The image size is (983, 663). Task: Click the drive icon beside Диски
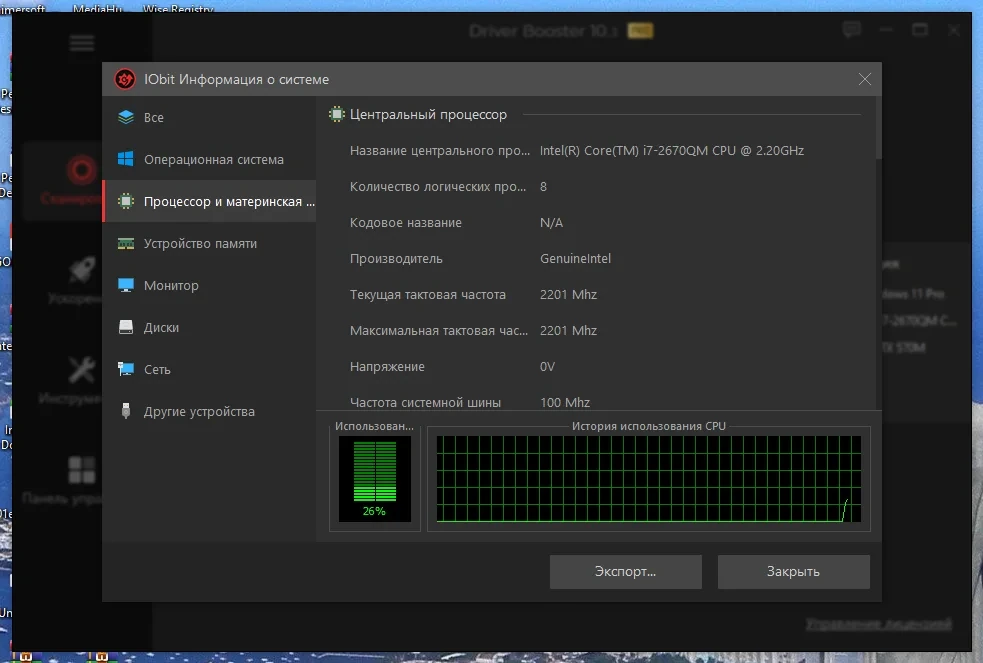click(126, 327)
